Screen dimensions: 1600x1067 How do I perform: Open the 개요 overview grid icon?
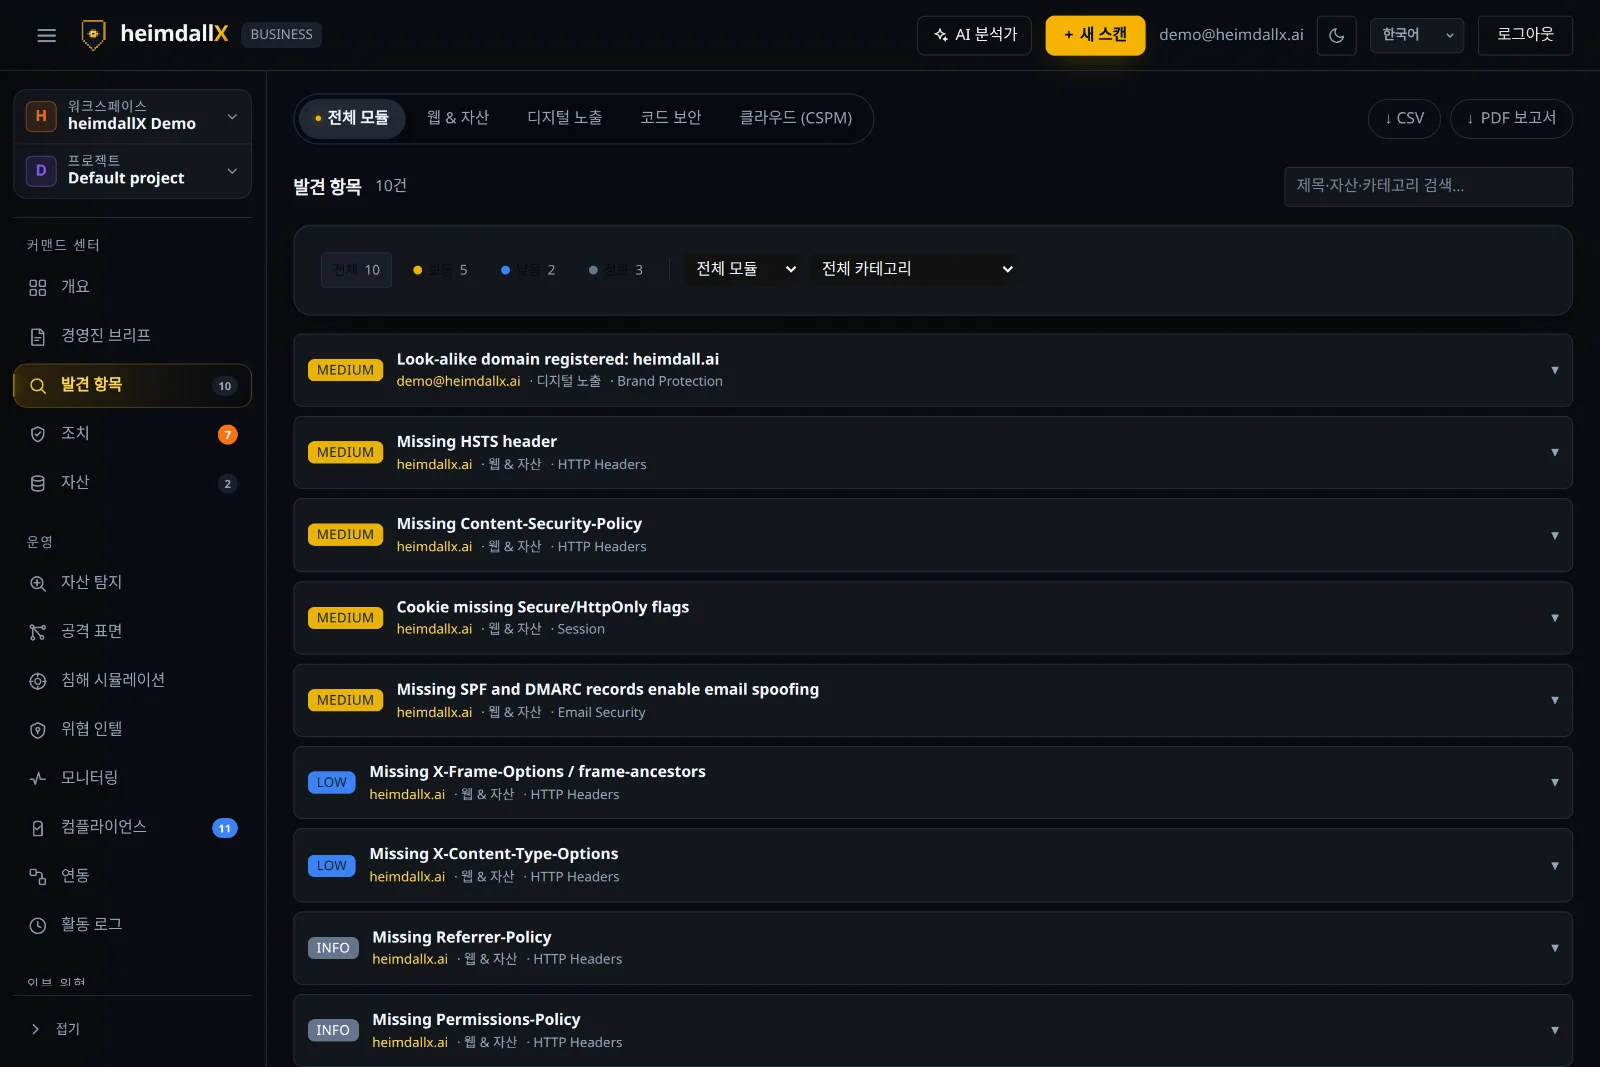tap(38, 288)
